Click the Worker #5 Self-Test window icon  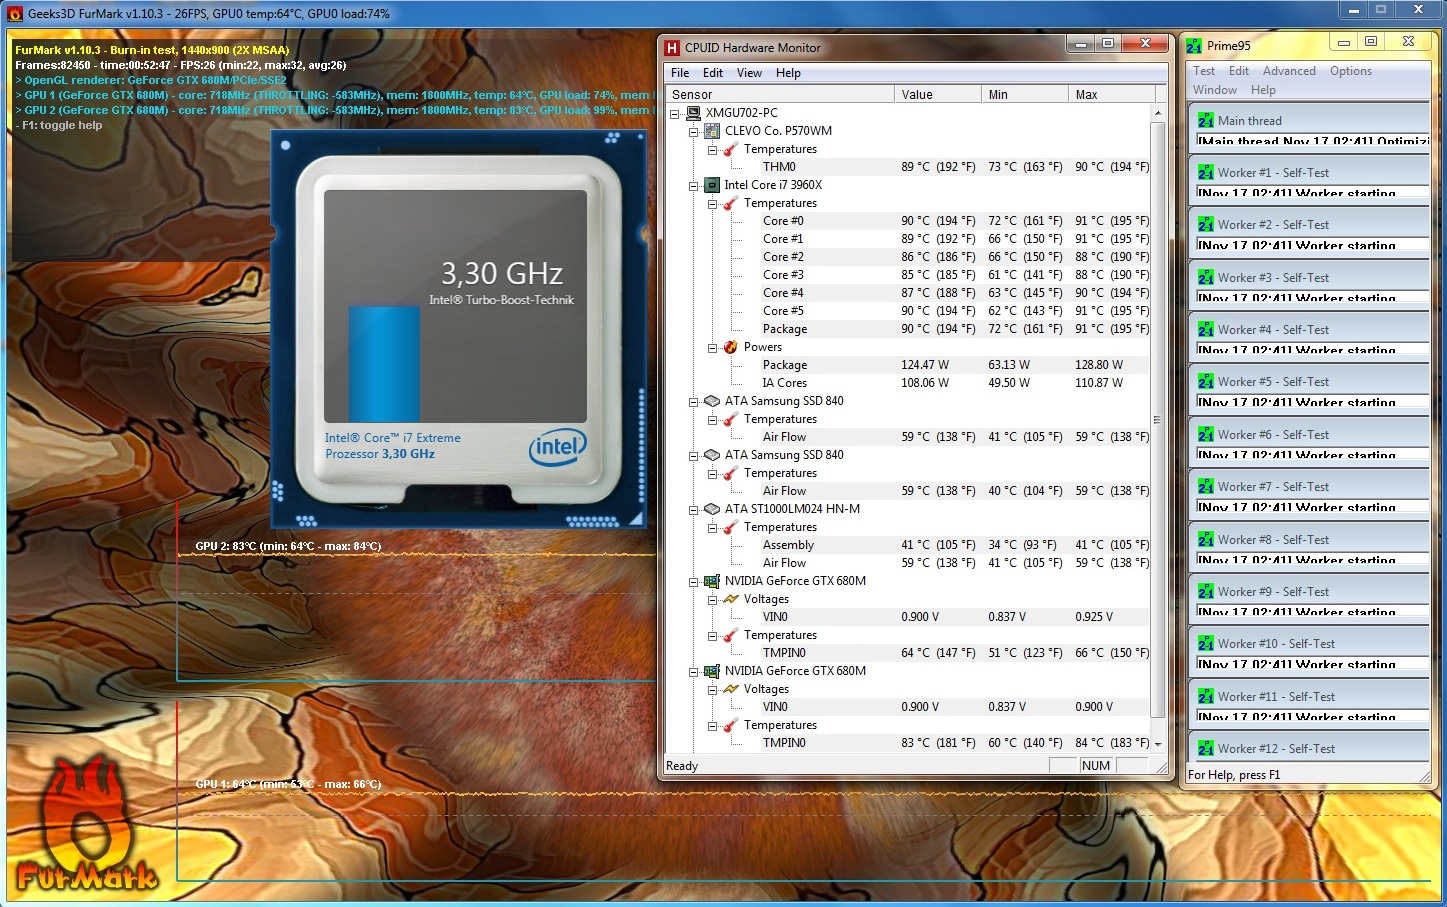(1206, 382)
